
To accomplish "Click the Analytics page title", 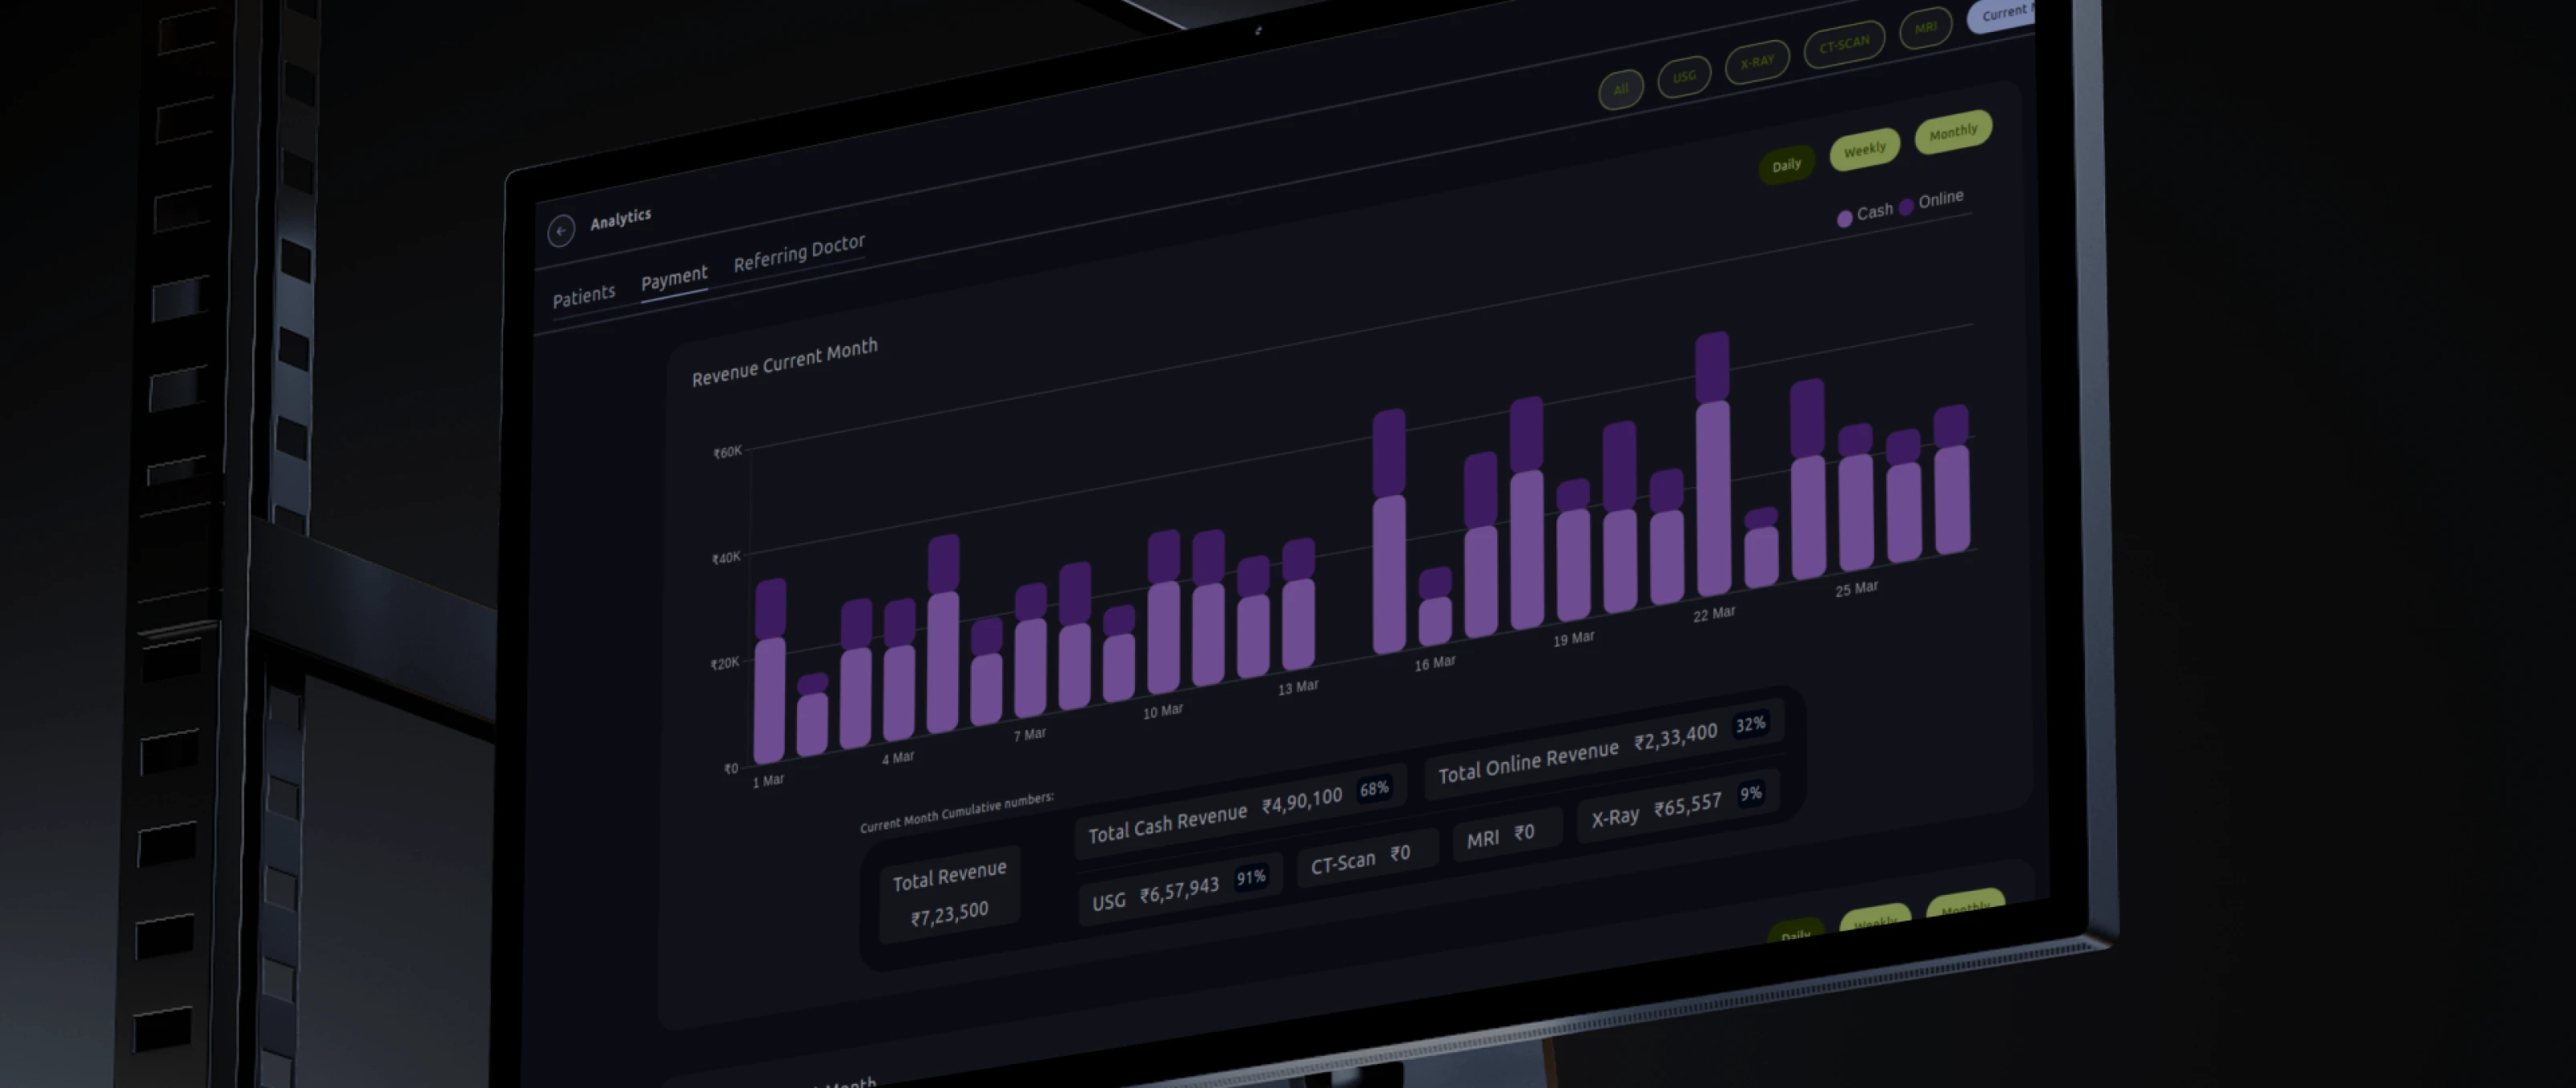I will pos(620,218).
